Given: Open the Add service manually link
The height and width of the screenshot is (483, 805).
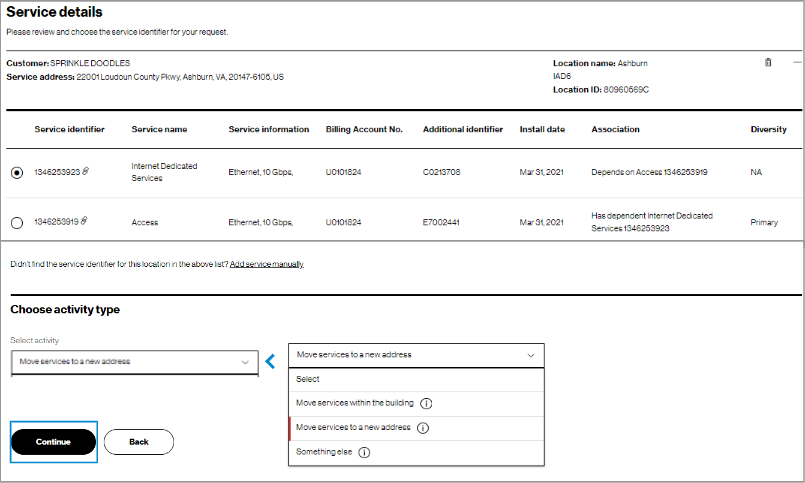Looking at the screenshot, I should click(266, 264).
